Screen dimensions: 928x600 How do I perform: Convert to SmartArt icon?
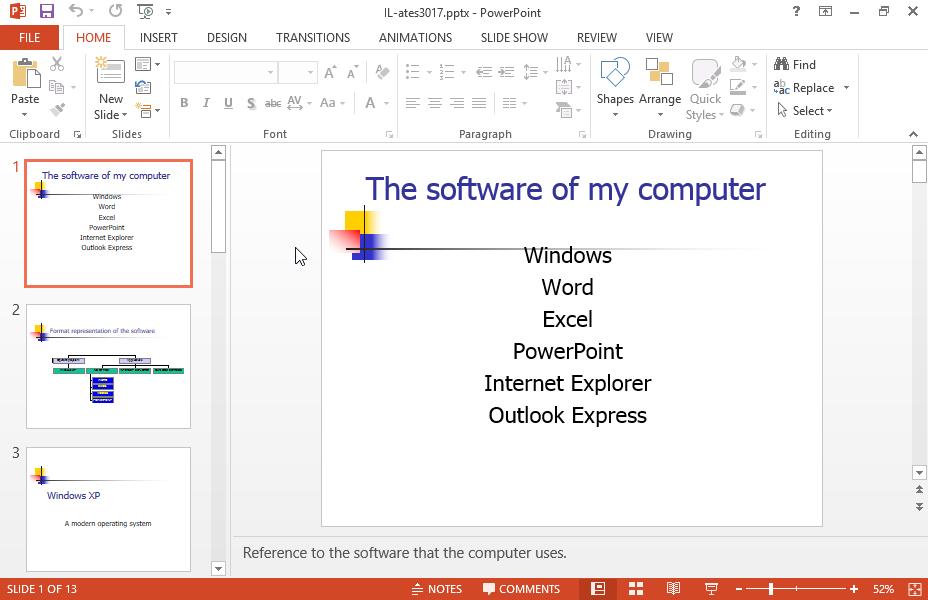click(x=564, y=109)
